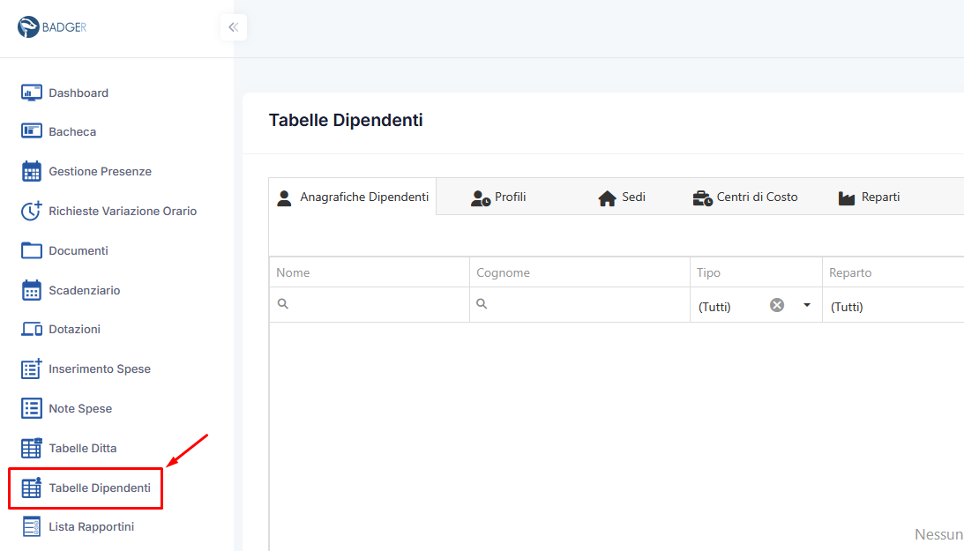
Task: Switch to the Sedi tab
Action: [622, 198]
